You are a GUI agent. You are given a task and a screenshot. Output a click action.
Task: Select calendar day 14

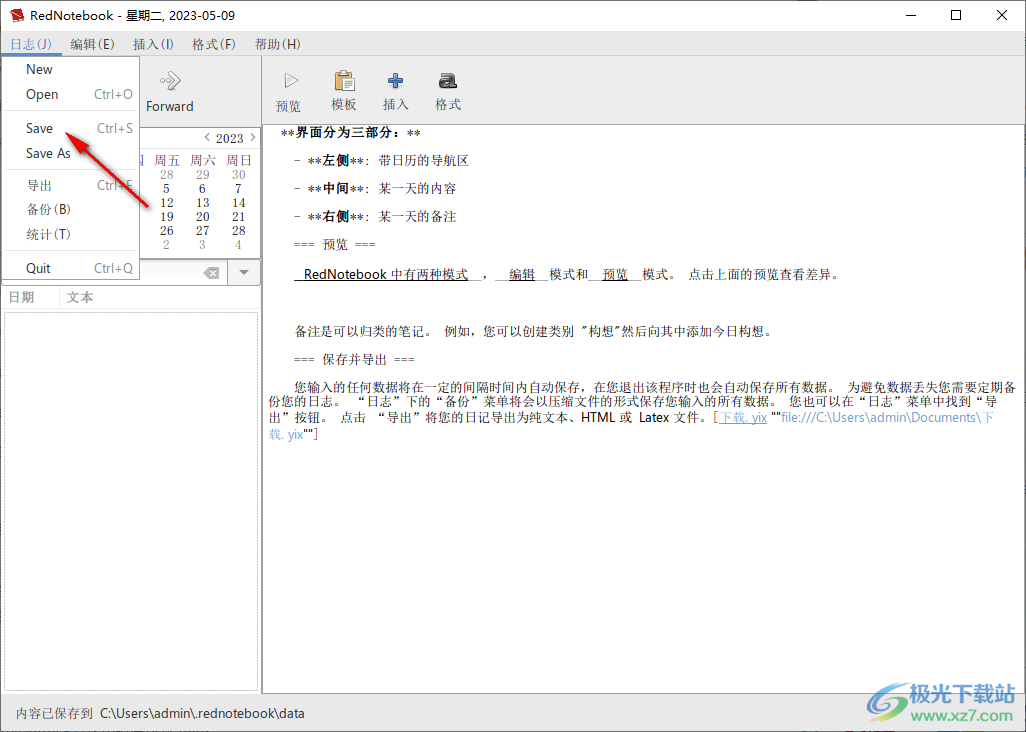point(239,203)
